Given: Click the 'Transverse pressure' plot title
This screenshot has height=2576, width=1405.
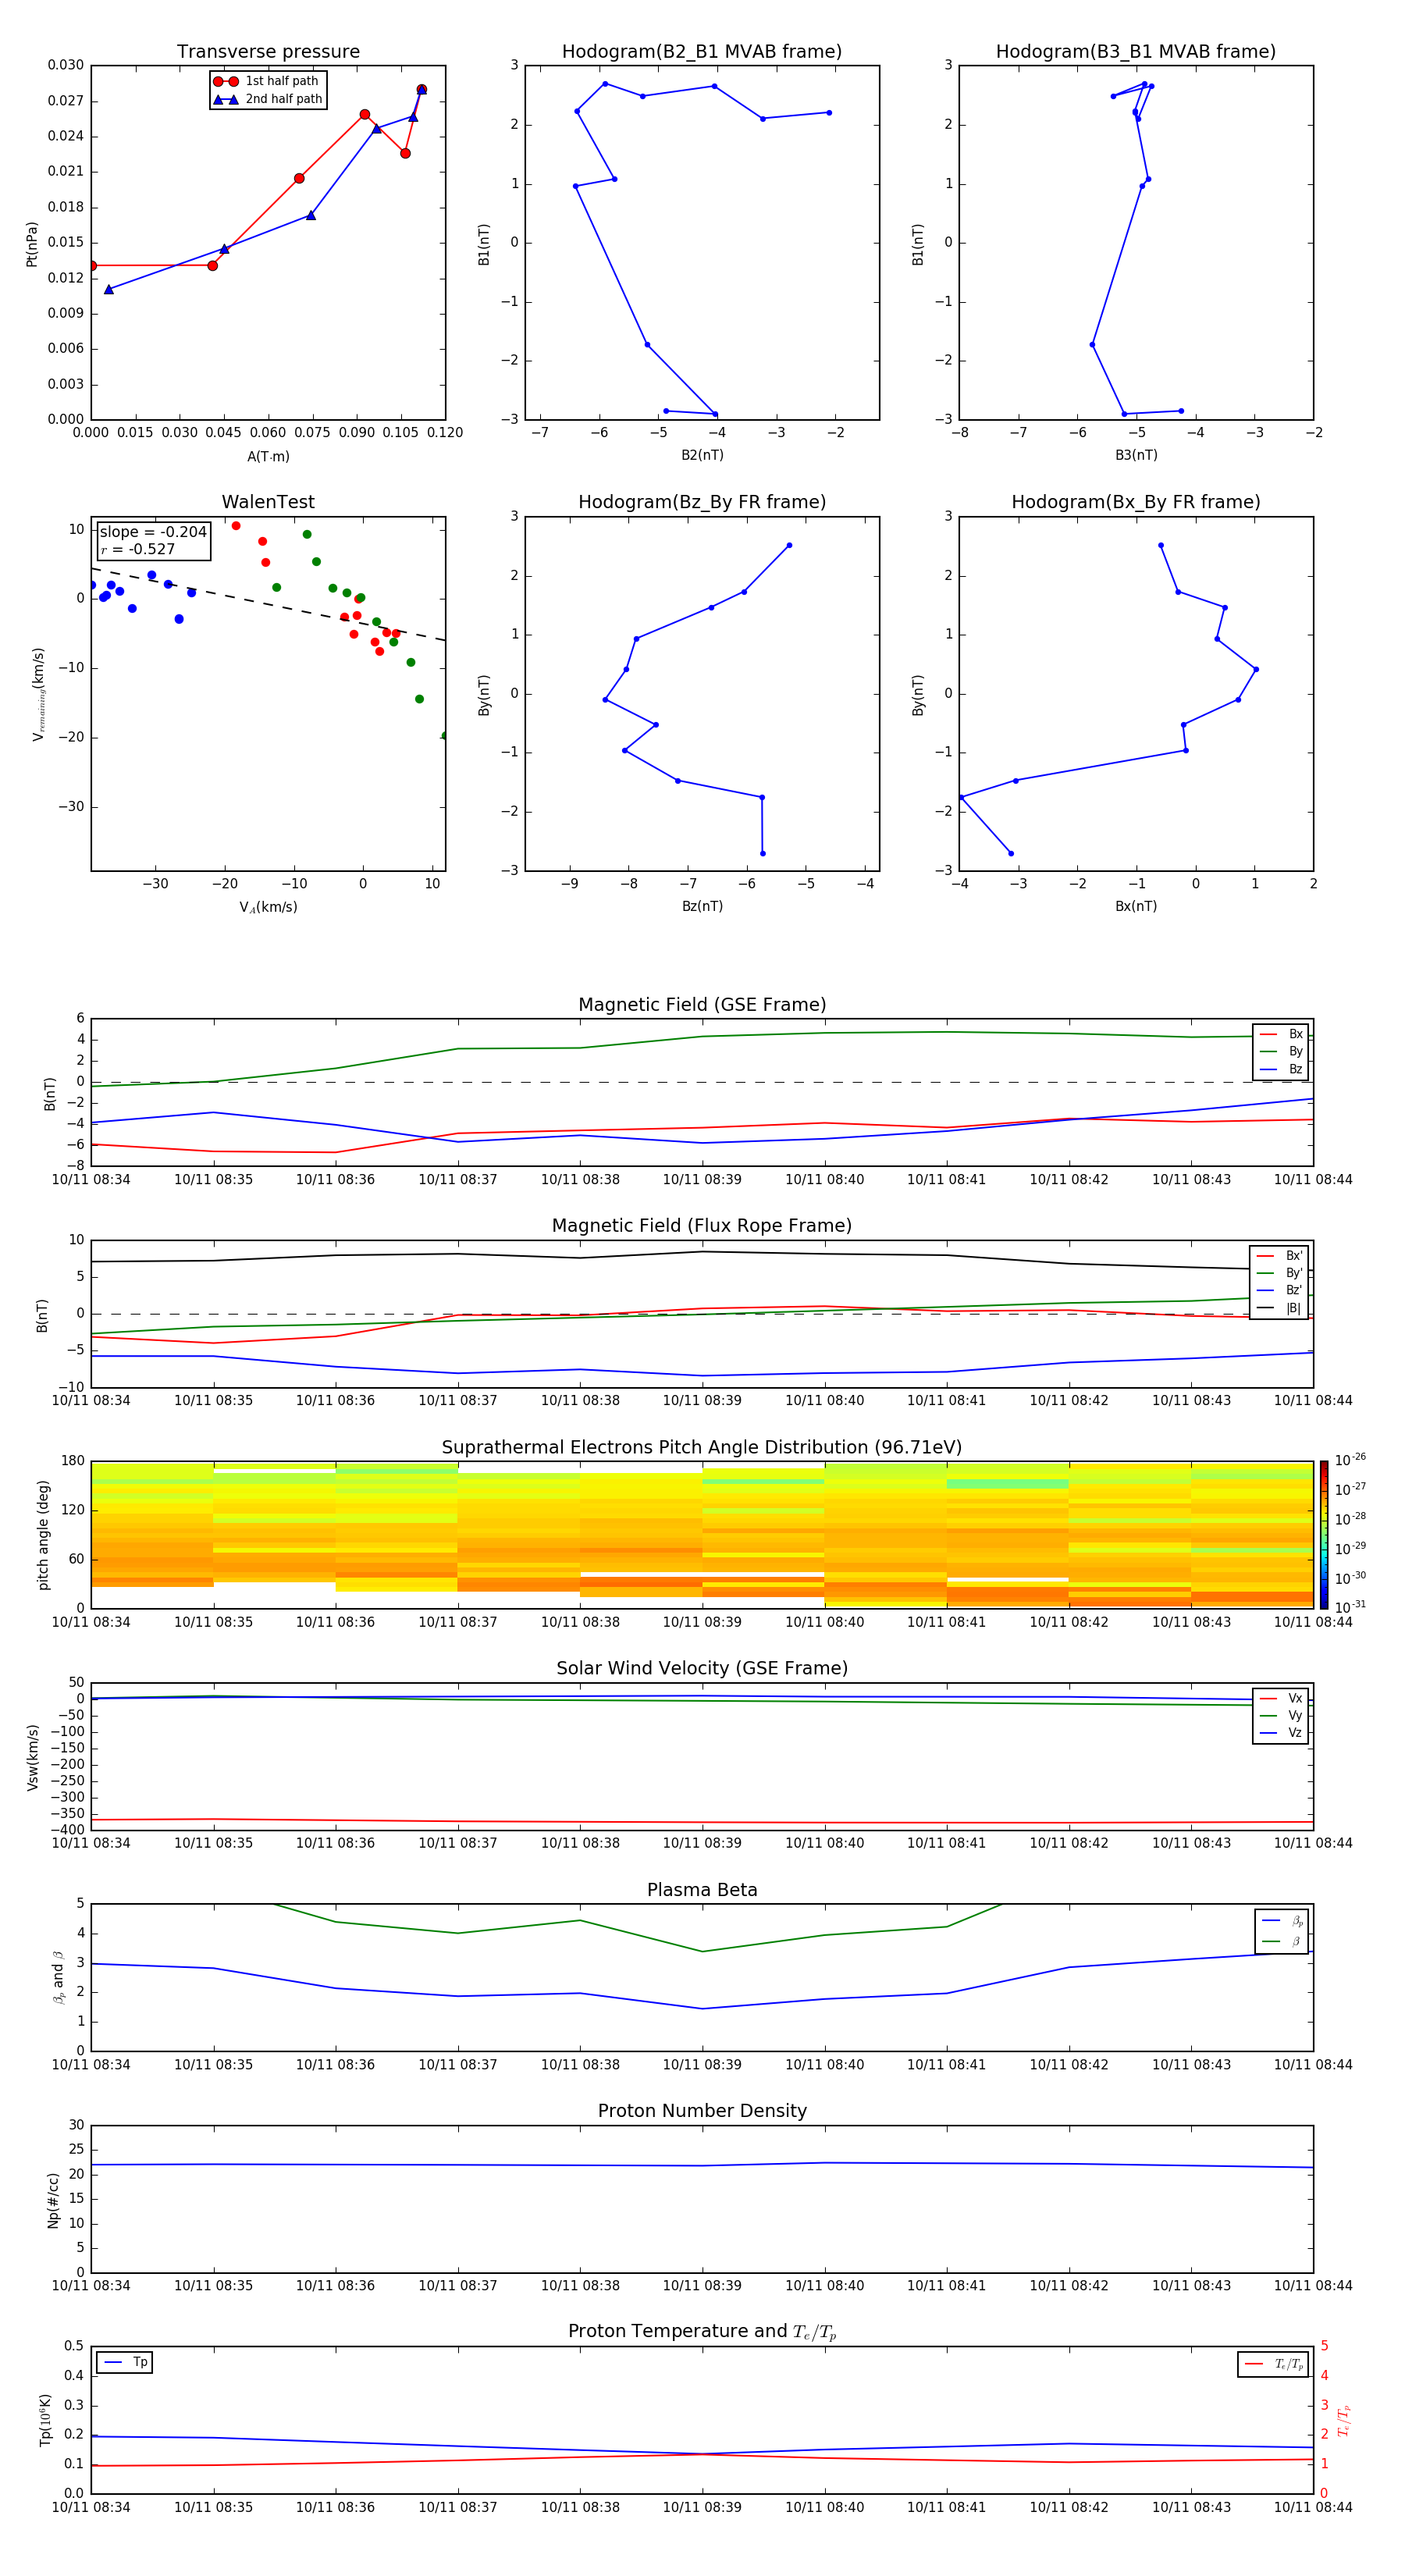Looking at the screenshot, I should [x=268, y=52].
